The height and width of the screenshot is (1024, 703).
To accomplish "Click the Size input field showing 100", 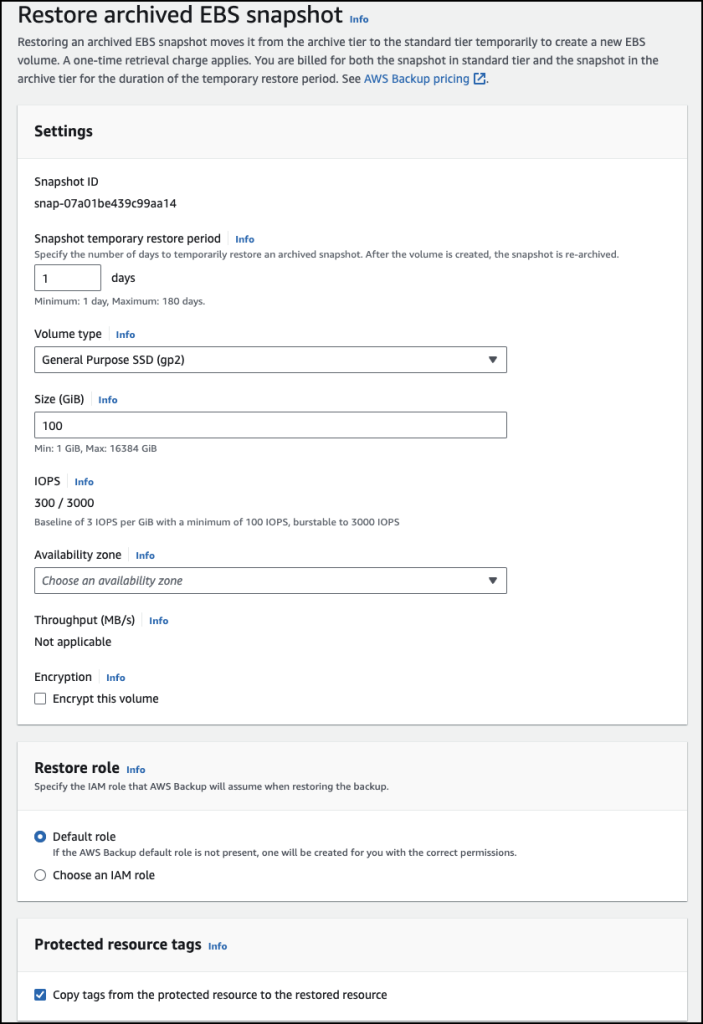I will pyautogui.click(x=270, y=424).
